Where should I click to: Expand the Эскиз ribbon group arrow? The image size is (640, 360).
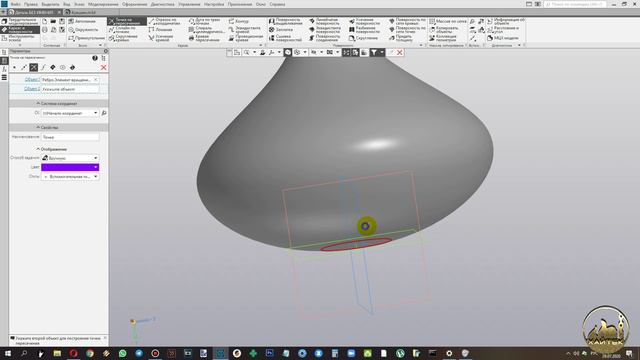(x=100, y=45)
